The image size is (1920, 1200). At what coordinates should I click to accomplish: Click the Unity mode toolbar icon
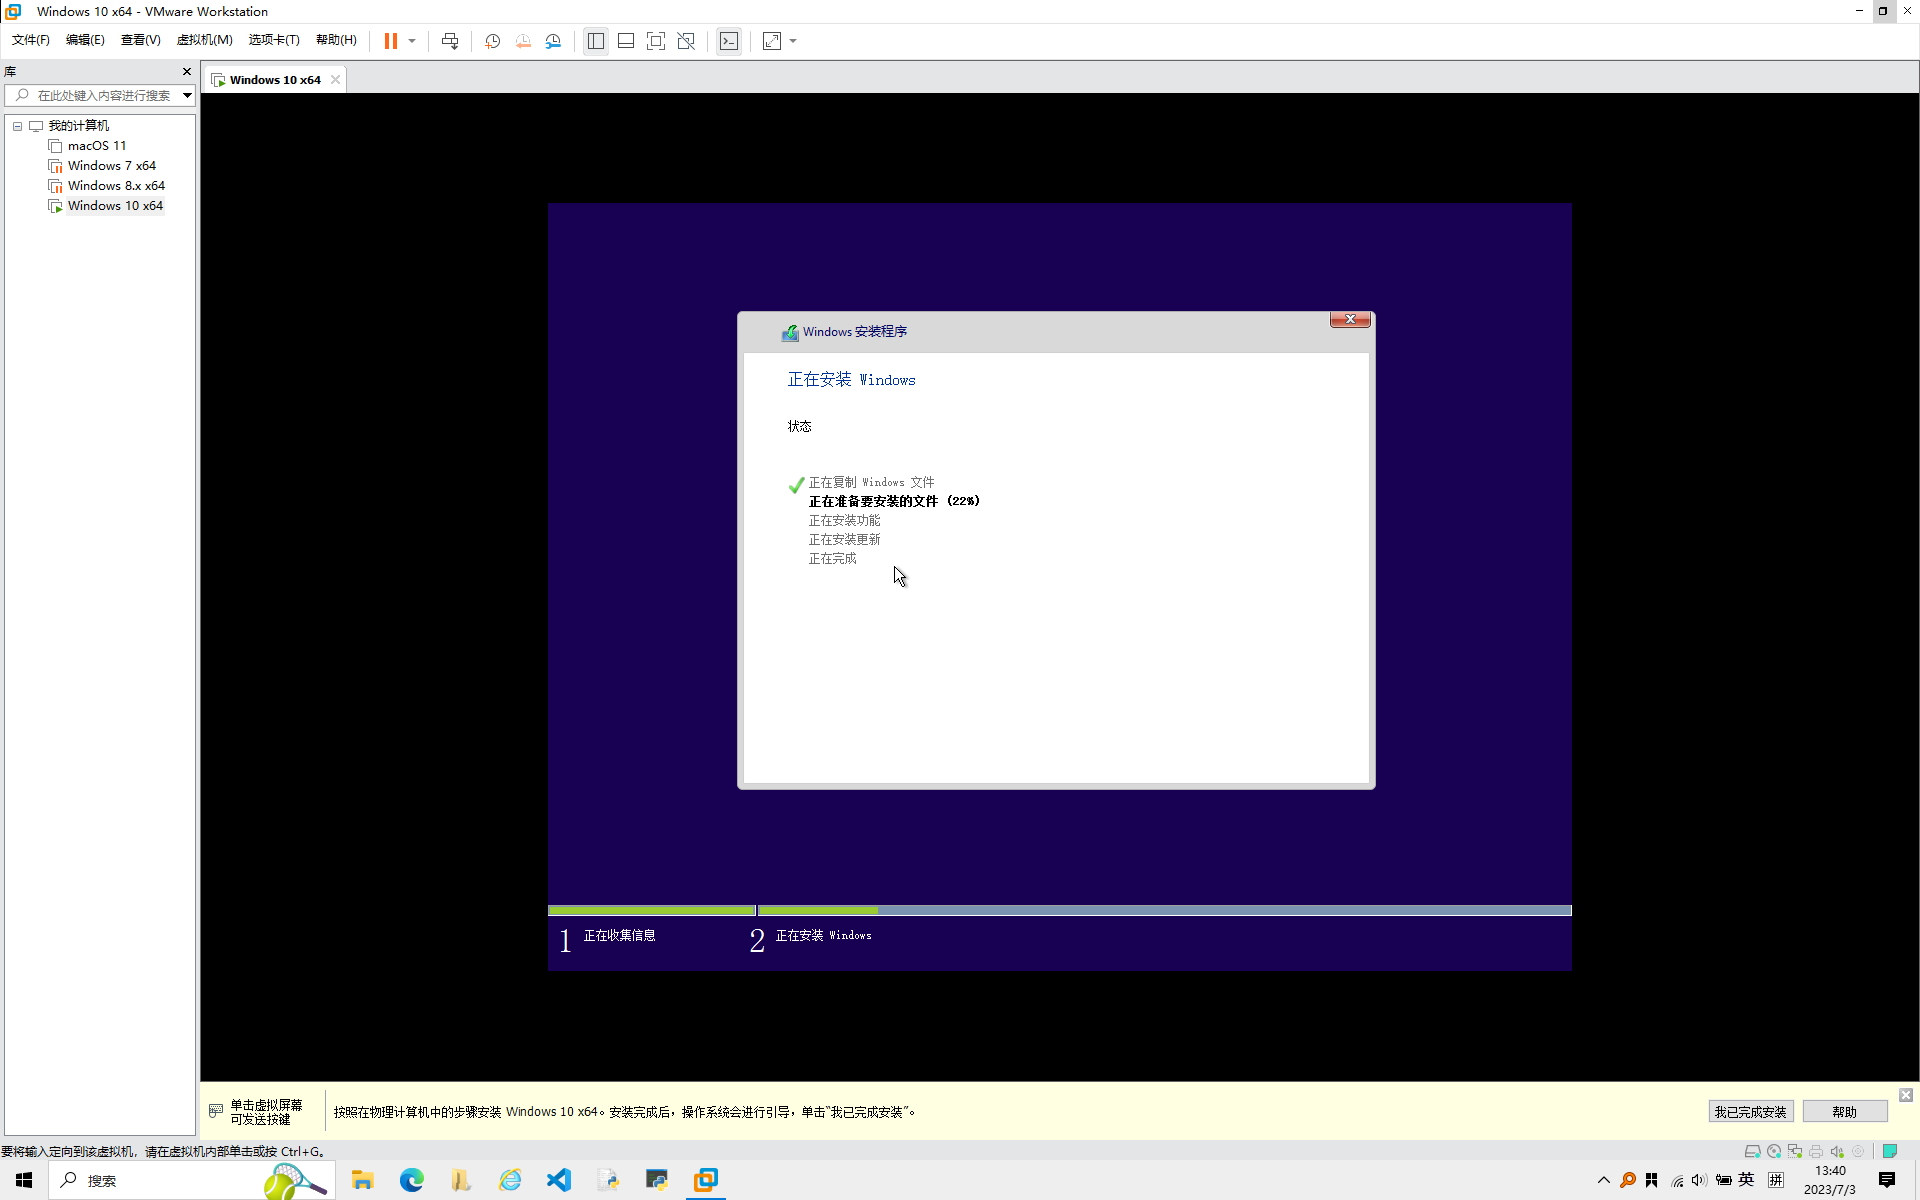[686, 41]
